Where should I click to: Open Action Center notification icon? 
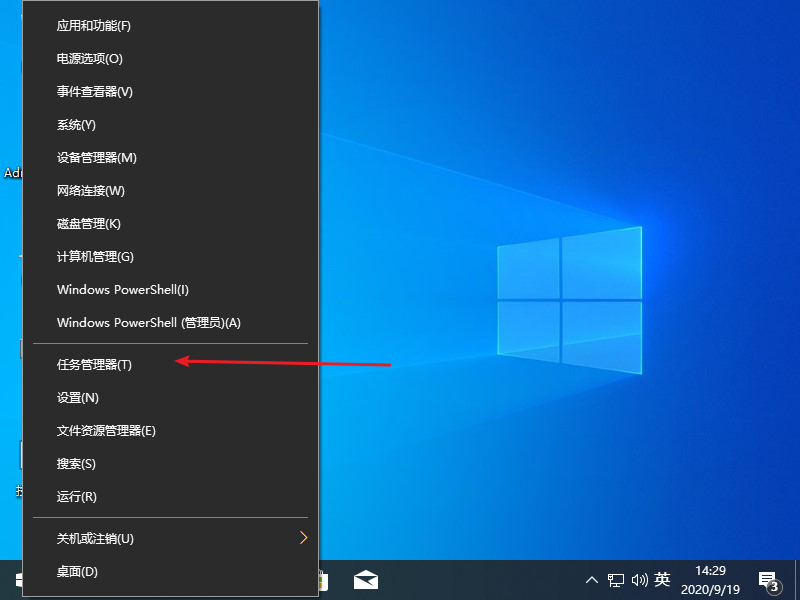766,580
